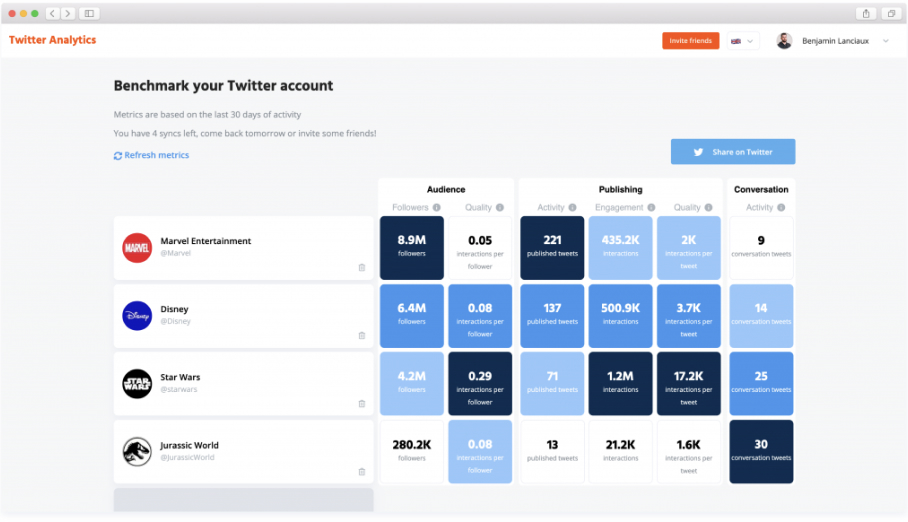The image size is (908, 522).
Task: Click info icon next to Publishing Activity
Action: pyautogui.click(x=572, y=207)
